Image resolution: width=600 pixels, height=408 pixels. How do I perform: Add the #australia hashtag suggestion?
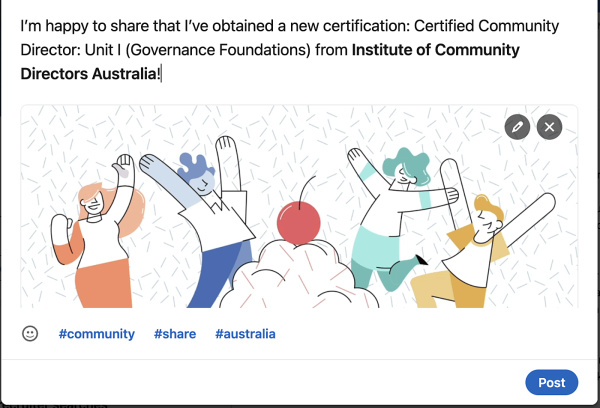245,334
